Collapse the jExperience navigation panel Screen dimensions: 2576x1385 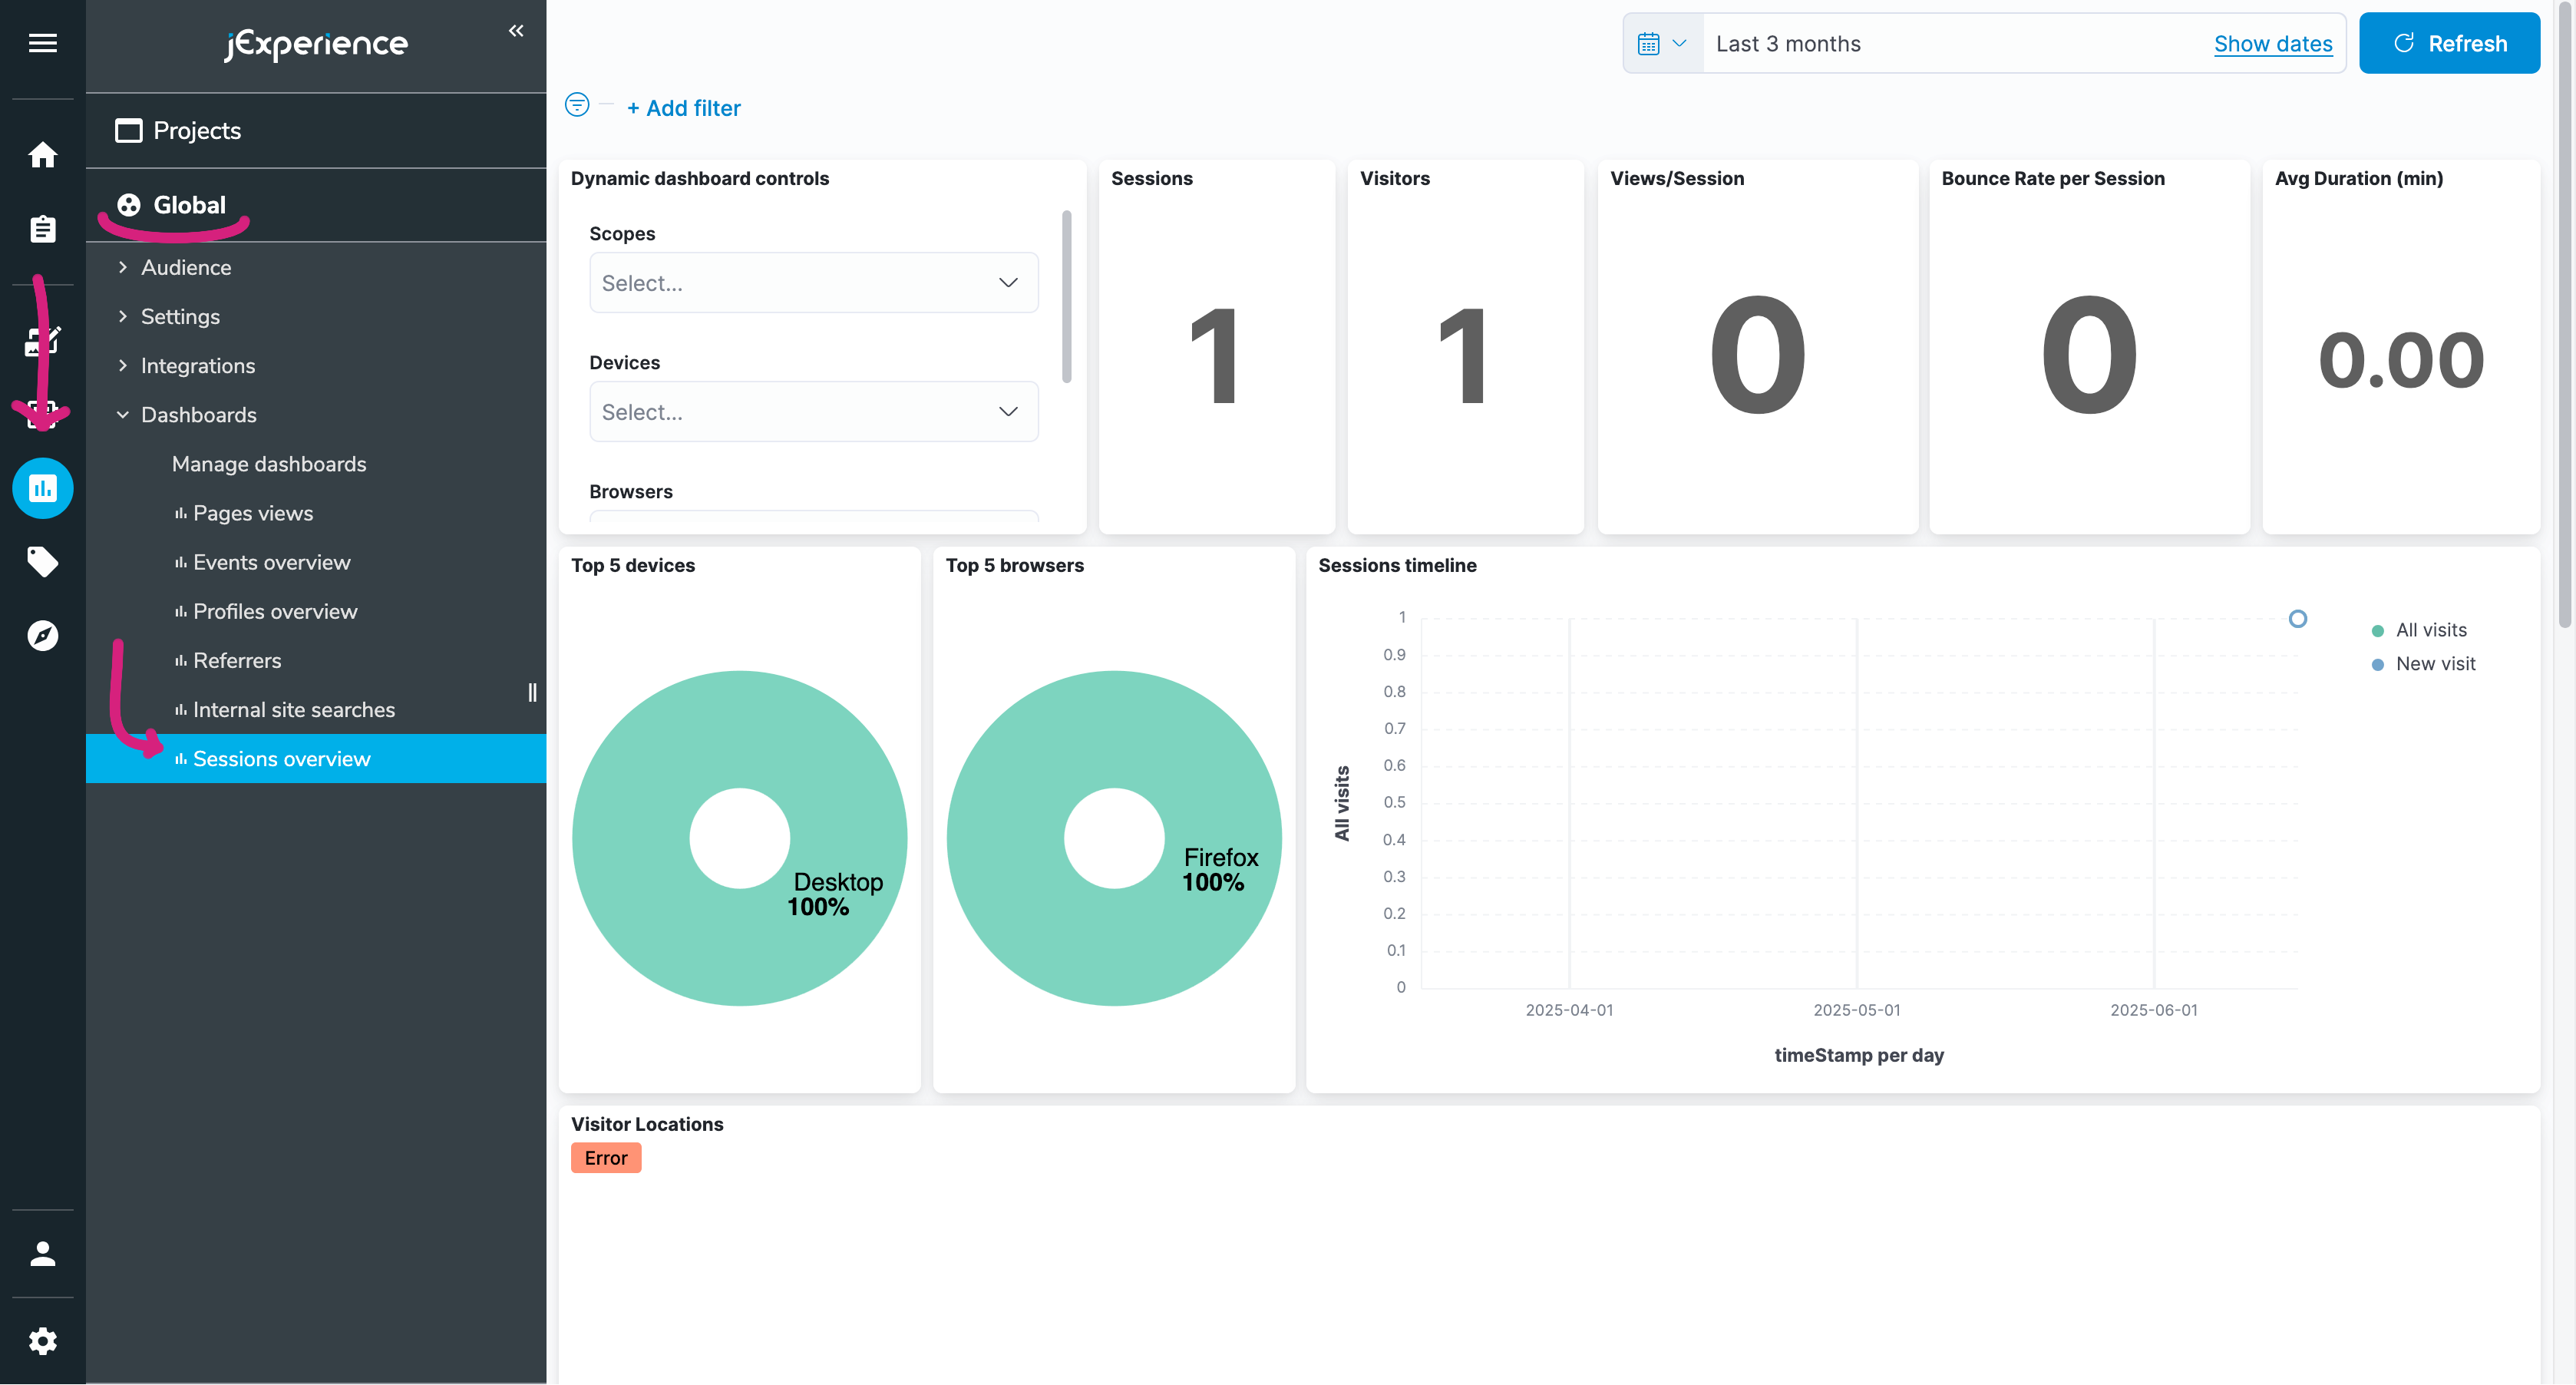pyautogui.click(x=516, y=31)
